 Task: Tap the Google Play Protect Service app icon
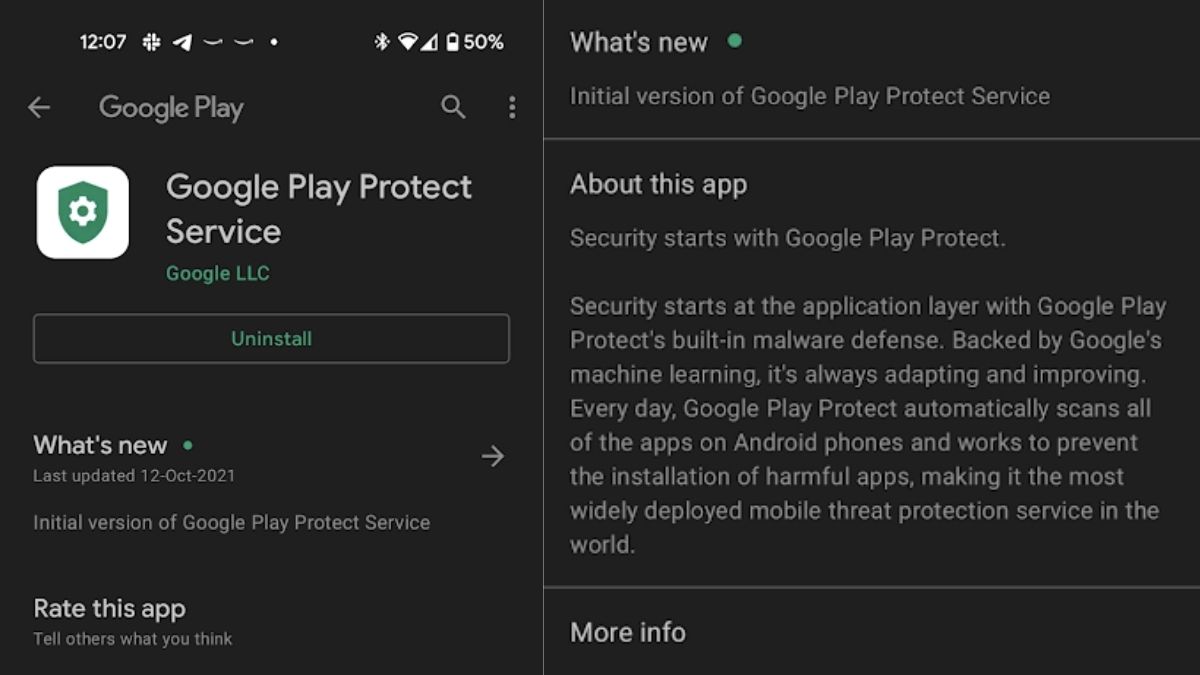(82, 213)
